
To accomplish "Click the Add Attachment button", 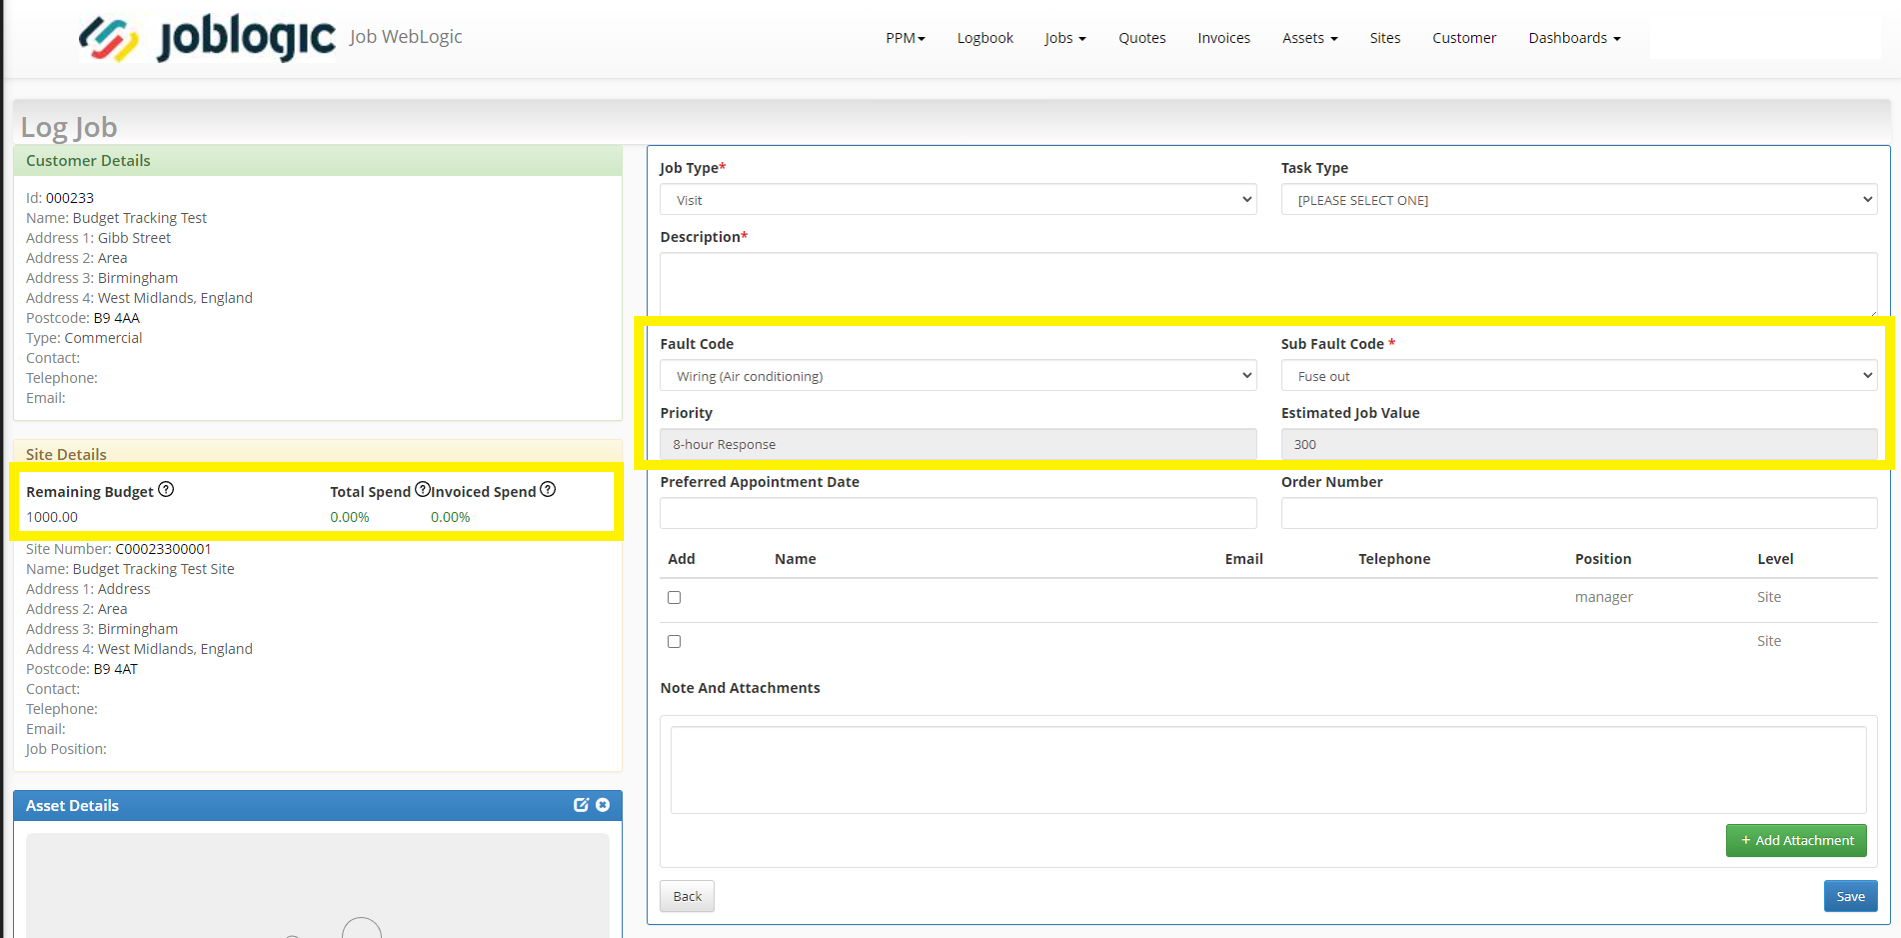I will pyautogui.click(x=1796, y=840).
